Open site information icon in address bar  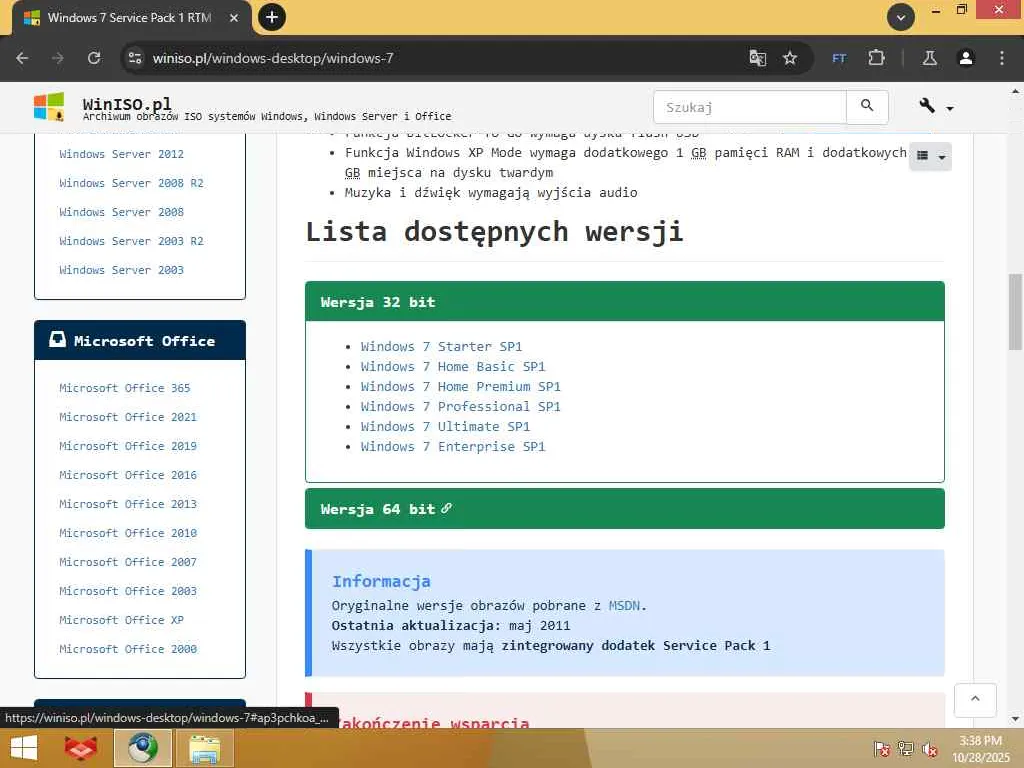click(135, 58)
